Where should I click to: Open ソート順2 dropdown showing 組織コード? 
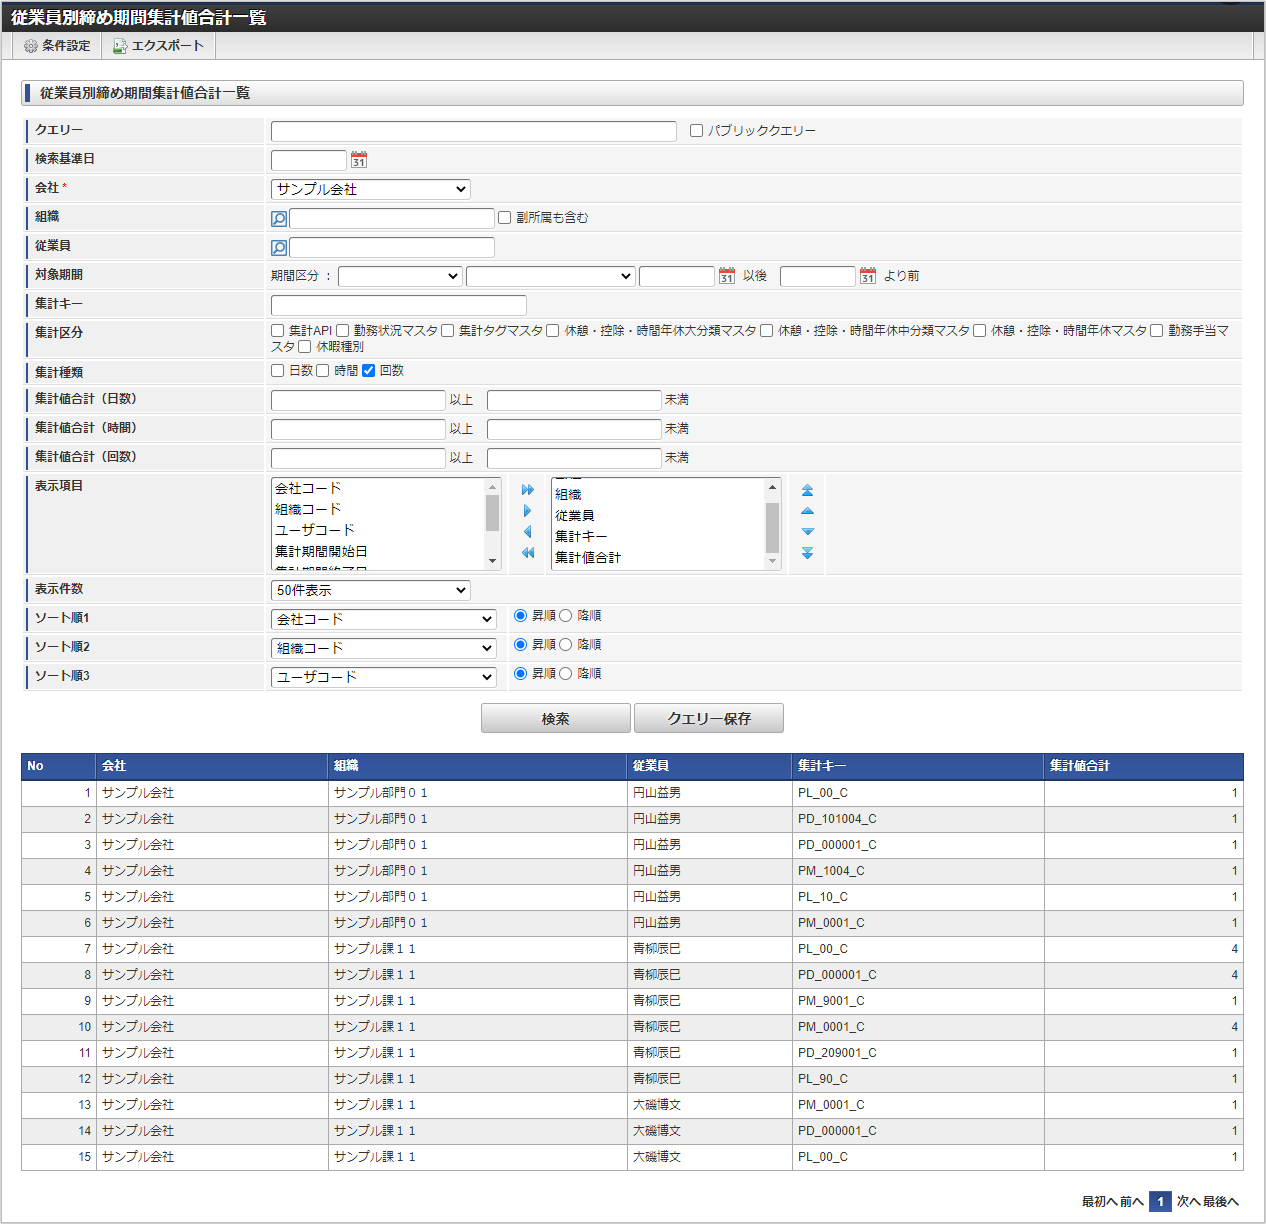click(x=384, y=648)
